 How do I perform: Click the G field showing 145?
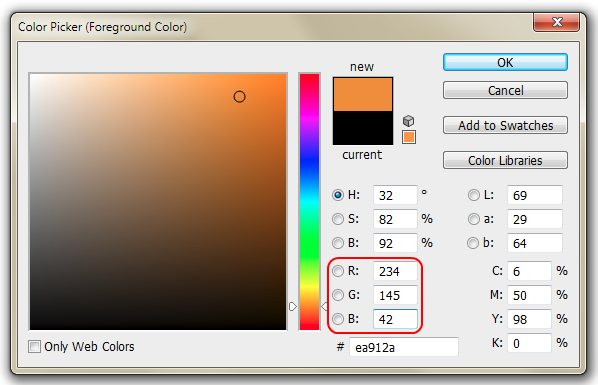(395, 295)
